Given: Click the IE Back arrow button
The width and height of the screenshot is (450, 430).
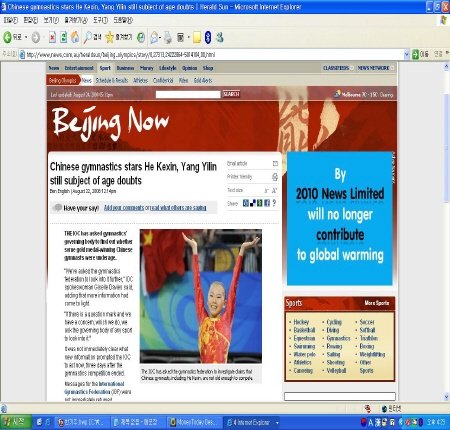Looking at the screenshot, I should (x=8, y=37).
